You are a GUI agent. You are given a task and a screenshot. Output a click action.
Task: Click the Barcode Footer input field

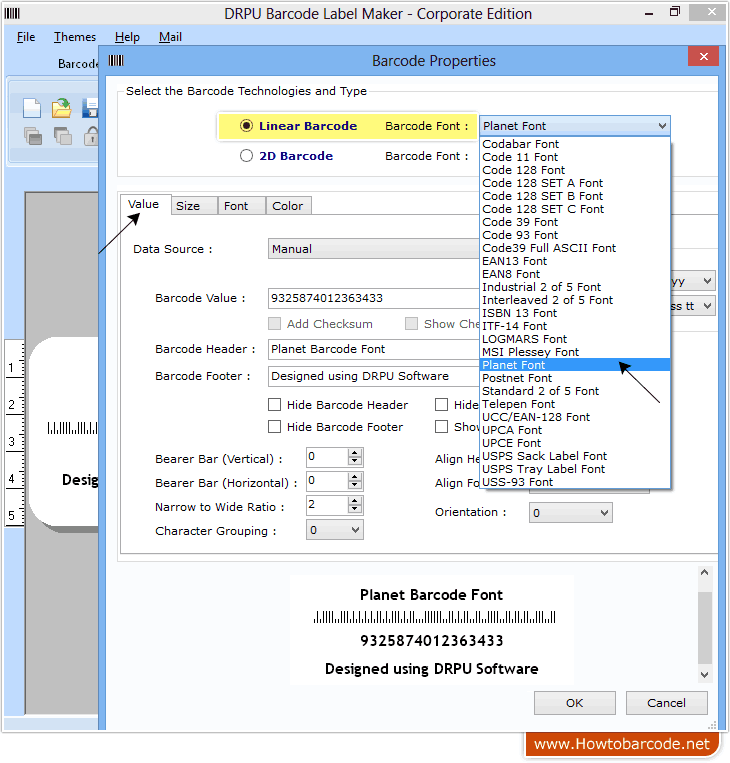[x=373, y=376]
